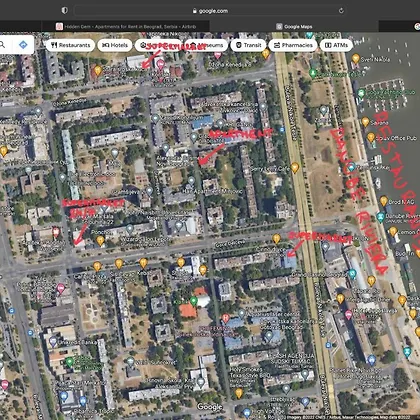Open the privacy shield icon beside address bar
420x420 pixels.
coord(65,11)
